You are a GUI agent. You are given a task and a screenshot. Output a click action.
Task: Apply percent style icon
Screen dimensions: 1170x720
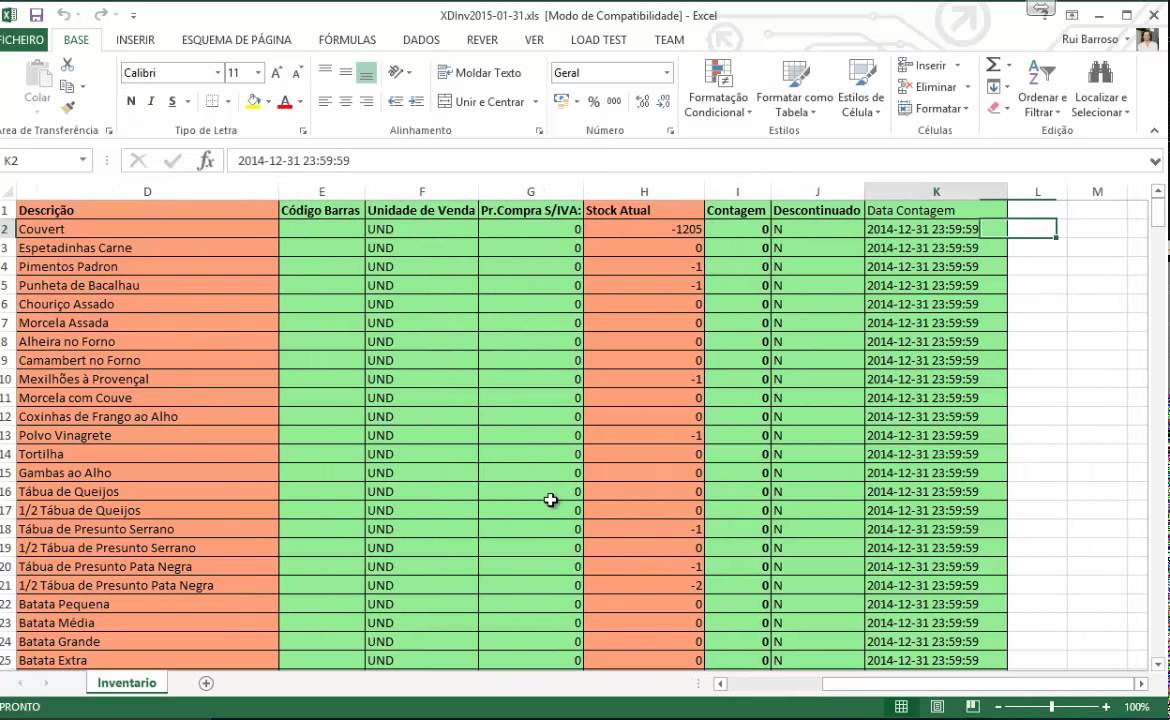coord(594,101)
